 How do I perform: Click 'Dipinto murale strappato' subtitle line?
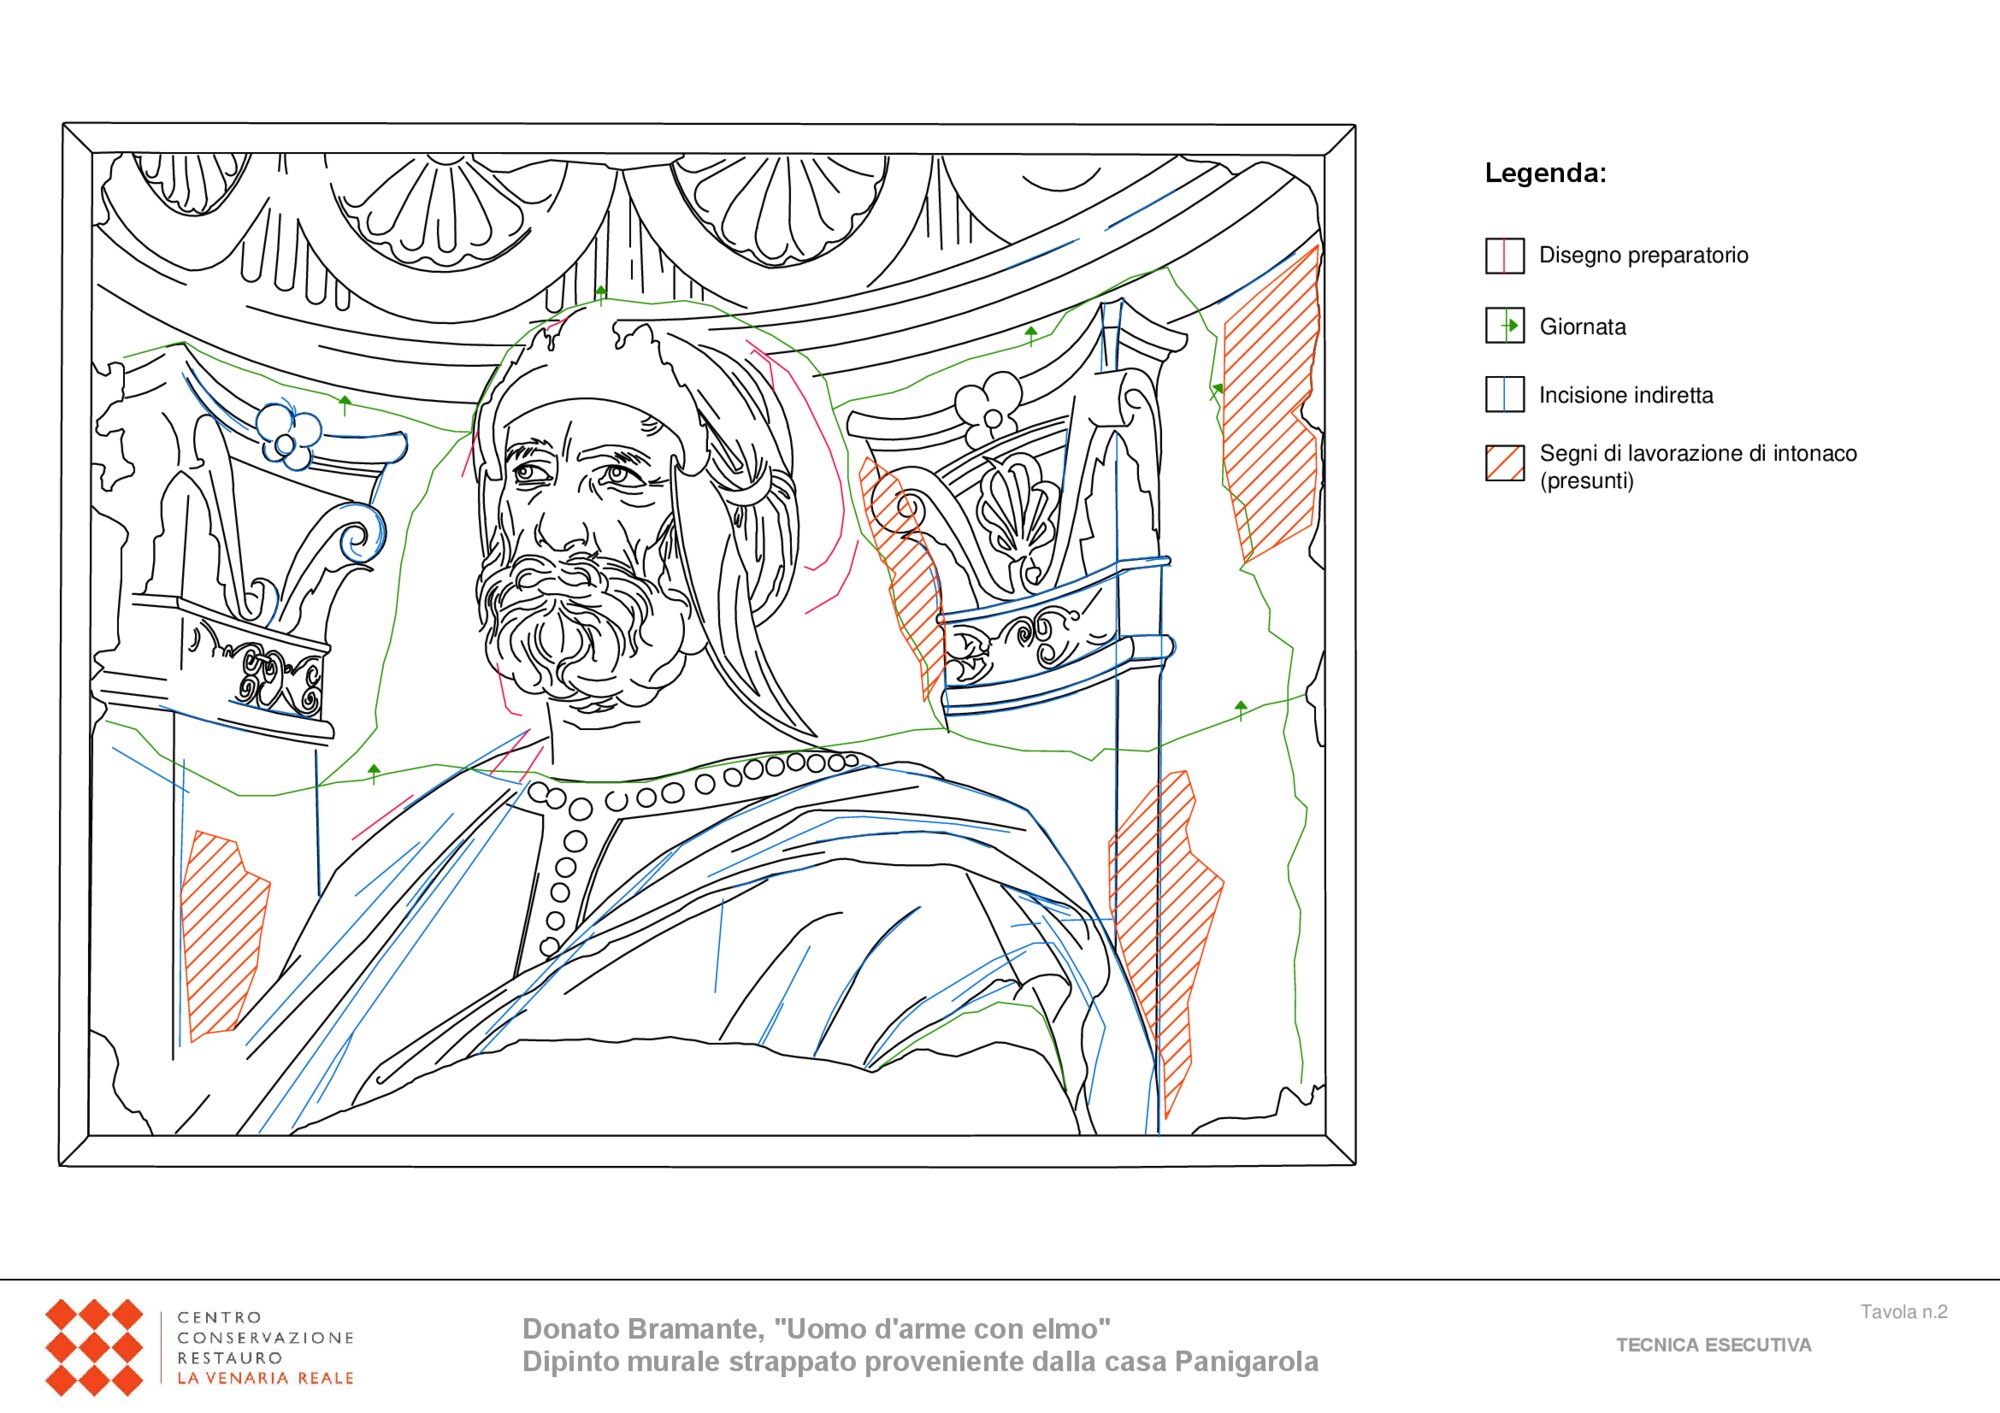(920, 1362)
